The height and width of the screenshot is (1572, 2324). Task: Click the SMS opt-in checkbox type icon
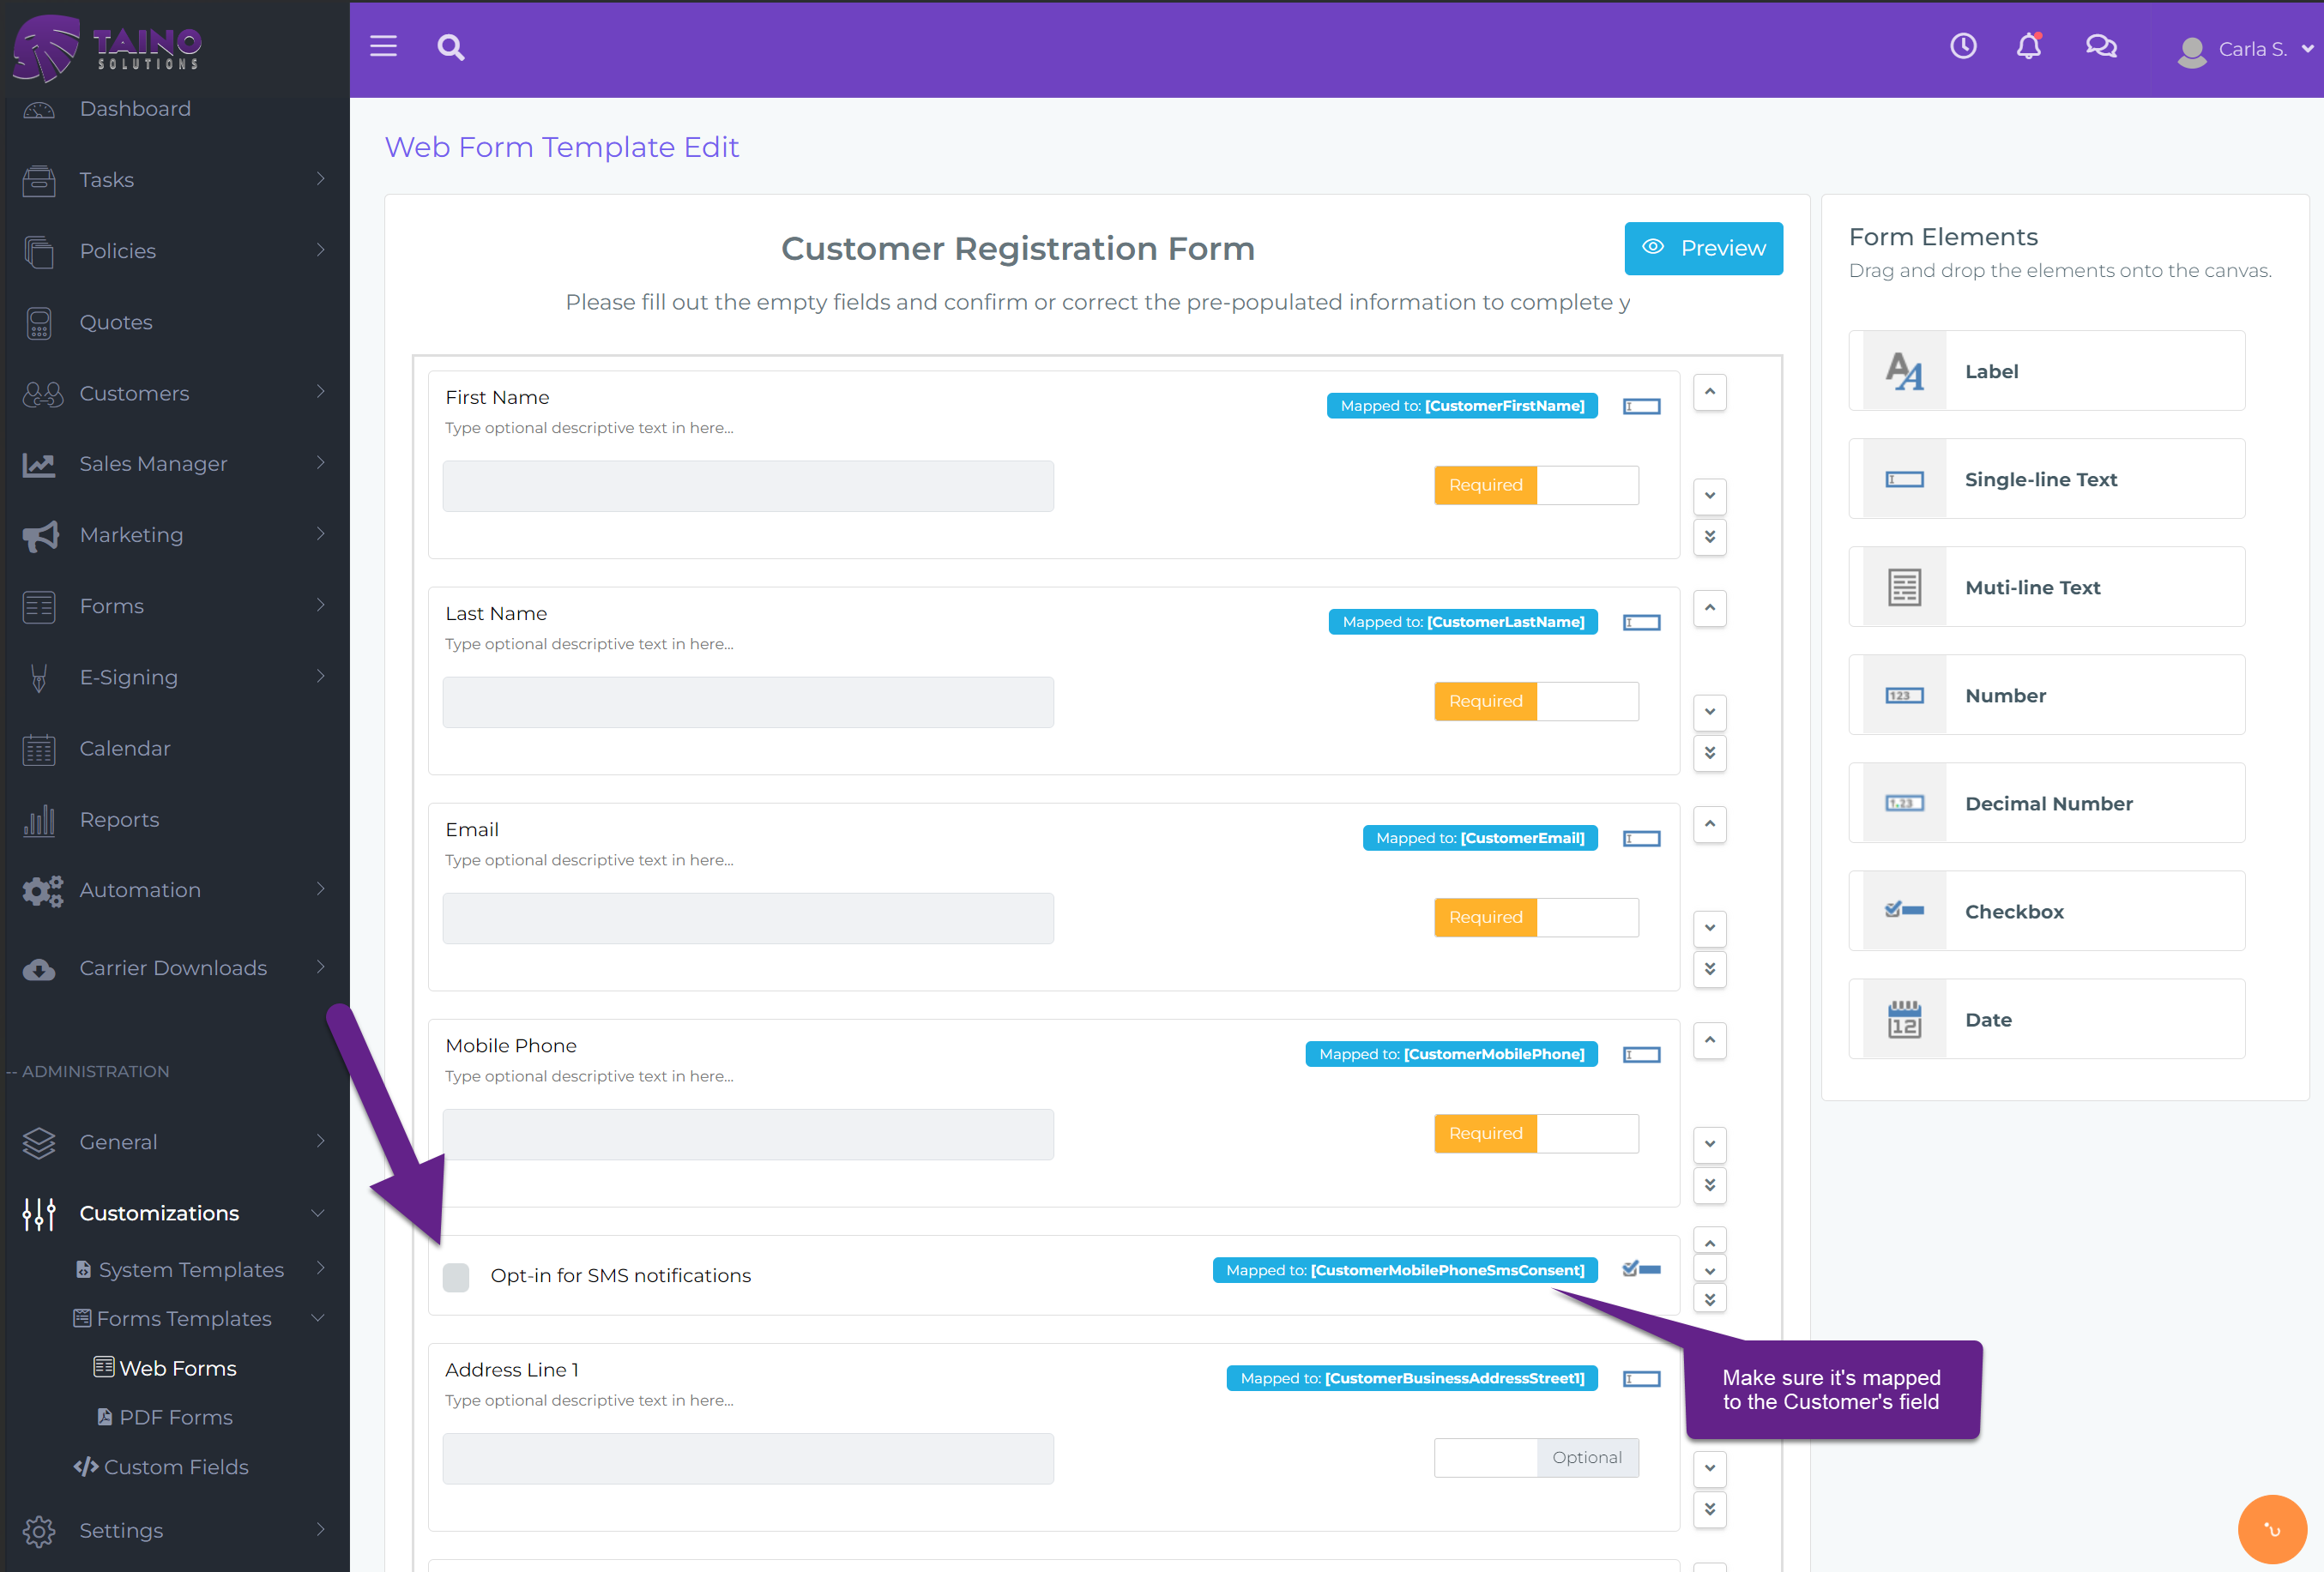[1641, 1269]
